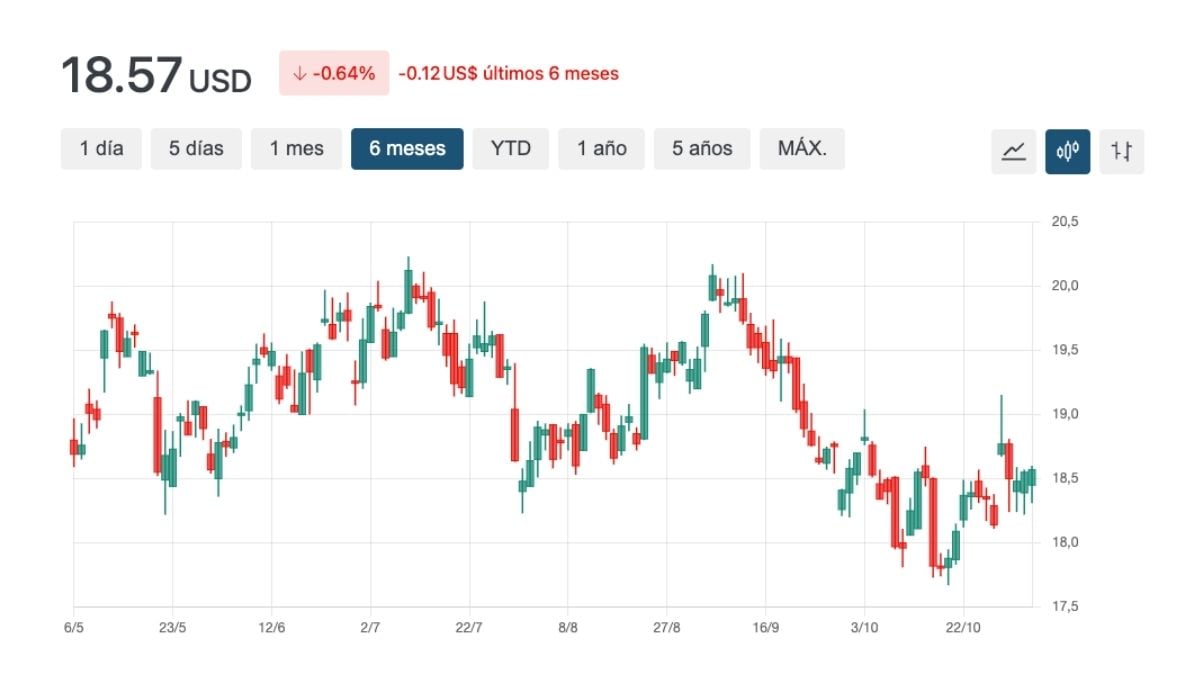Choose the 1 mes range
The height and width of the screenshot is (675, 1200).
coord(296,149)
